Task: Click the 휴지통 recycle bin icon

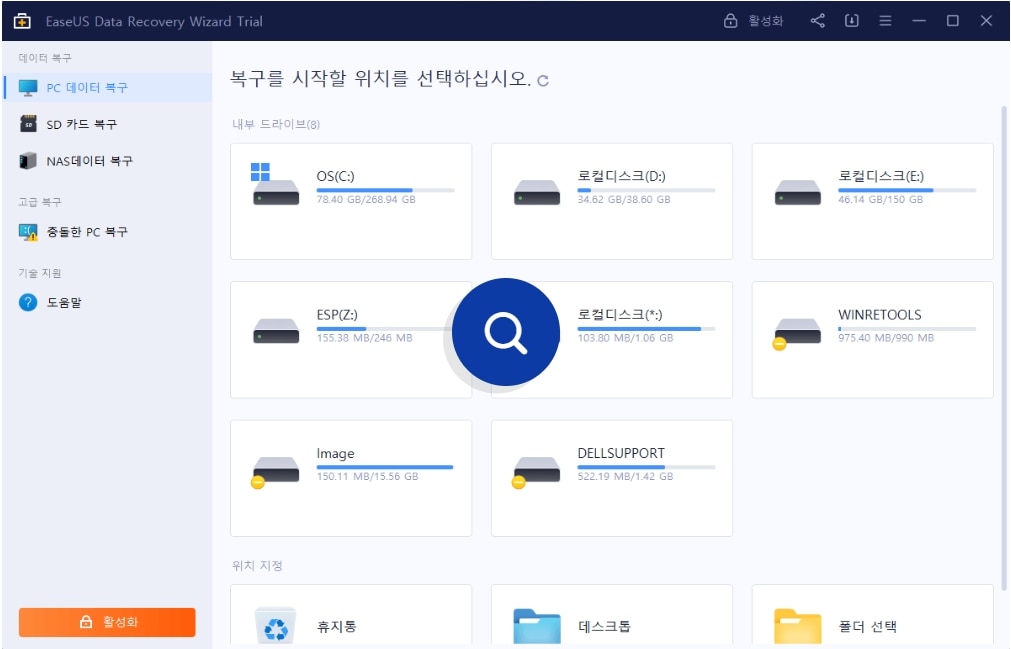Action: (275, 626)
